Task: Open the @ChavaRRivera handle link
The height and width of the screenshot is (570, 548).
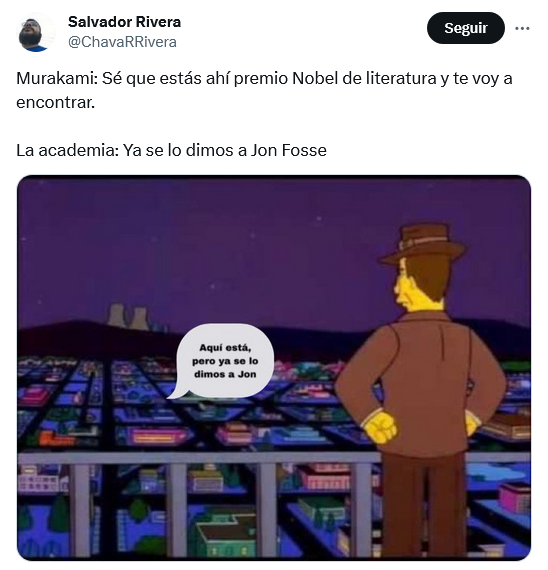Action: [x=122, y=42]
